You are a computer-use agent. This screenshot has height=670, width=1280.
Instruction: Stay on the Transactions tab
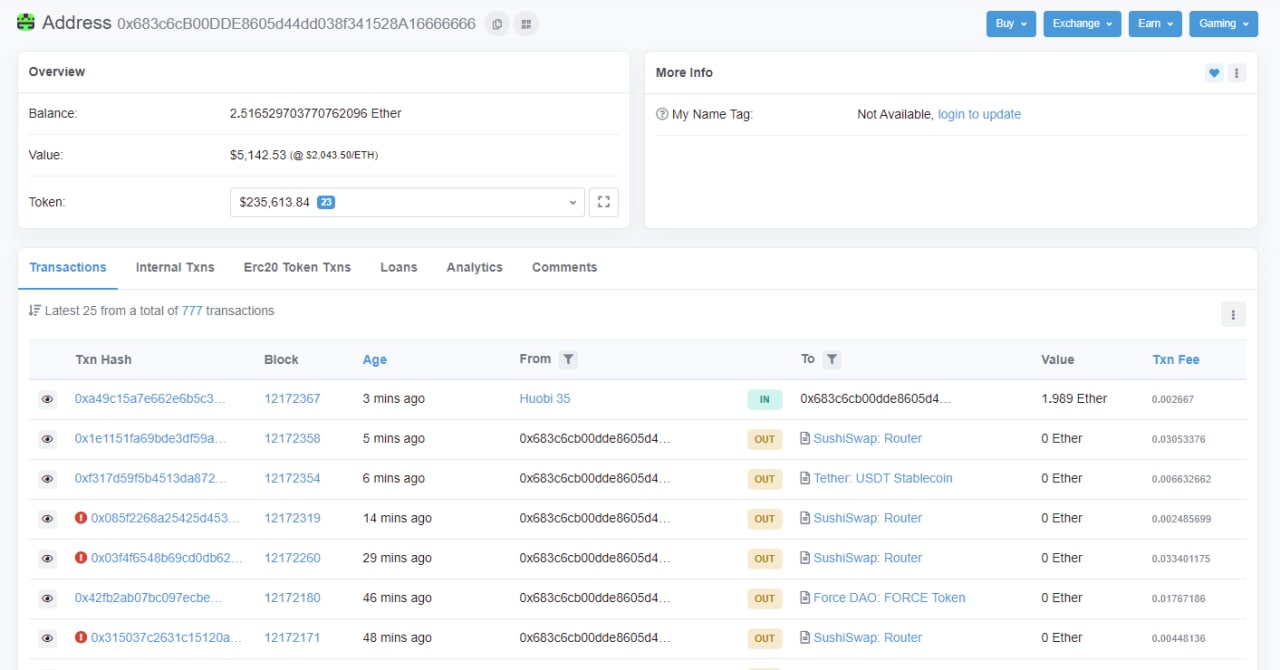[68, 267]
